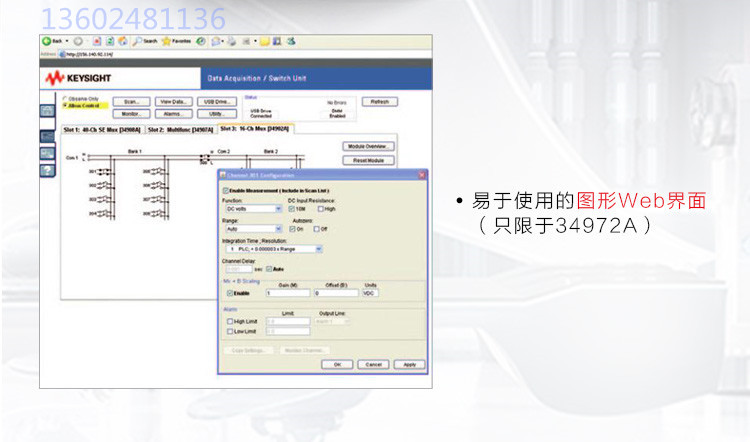Viewport: 750px width, 442px height.
Task: Open the Function dropdown showing DC volts
Action: 254,209
